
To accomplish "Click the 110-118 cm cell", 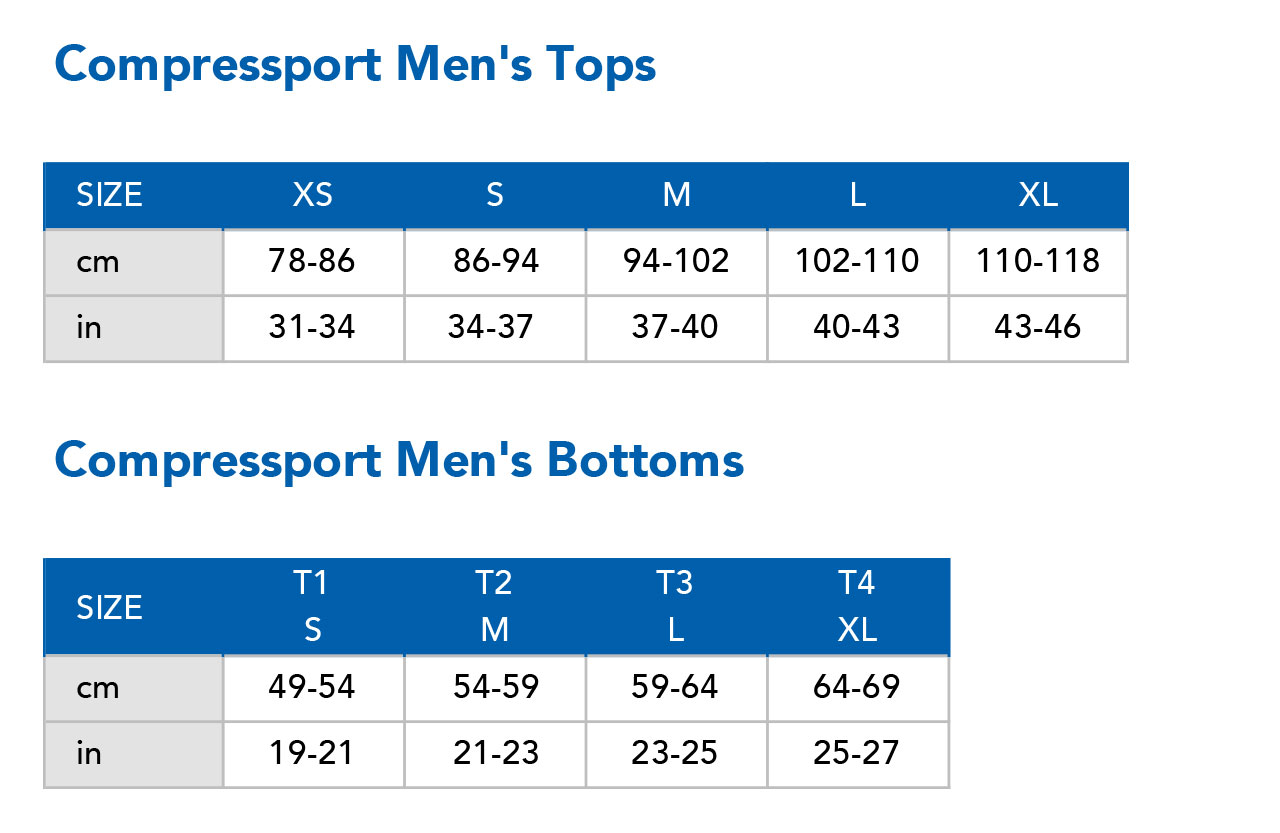I will pyautogui.click(x=1038, y=262).
